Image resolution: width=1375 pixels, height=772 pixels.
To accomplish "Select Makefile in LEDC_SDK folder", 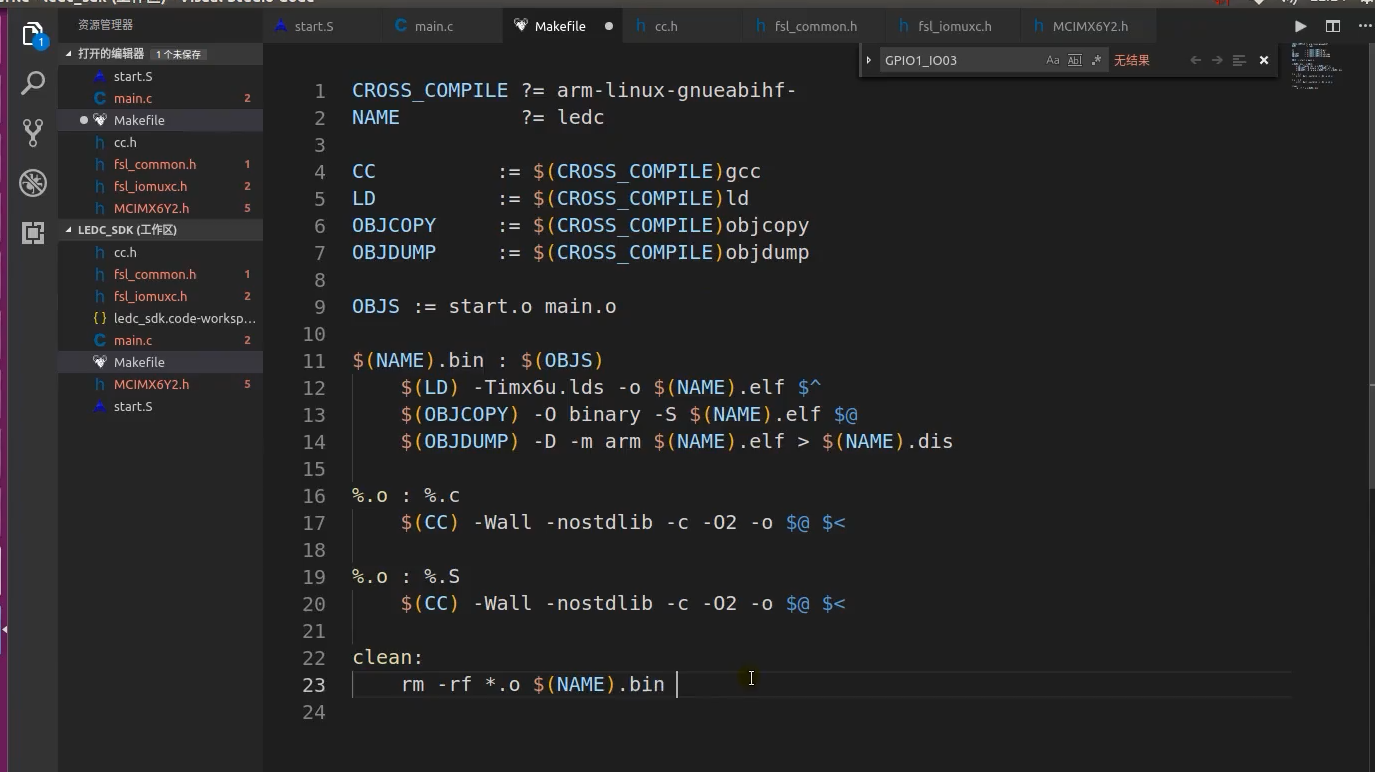I will coord(160,362).
